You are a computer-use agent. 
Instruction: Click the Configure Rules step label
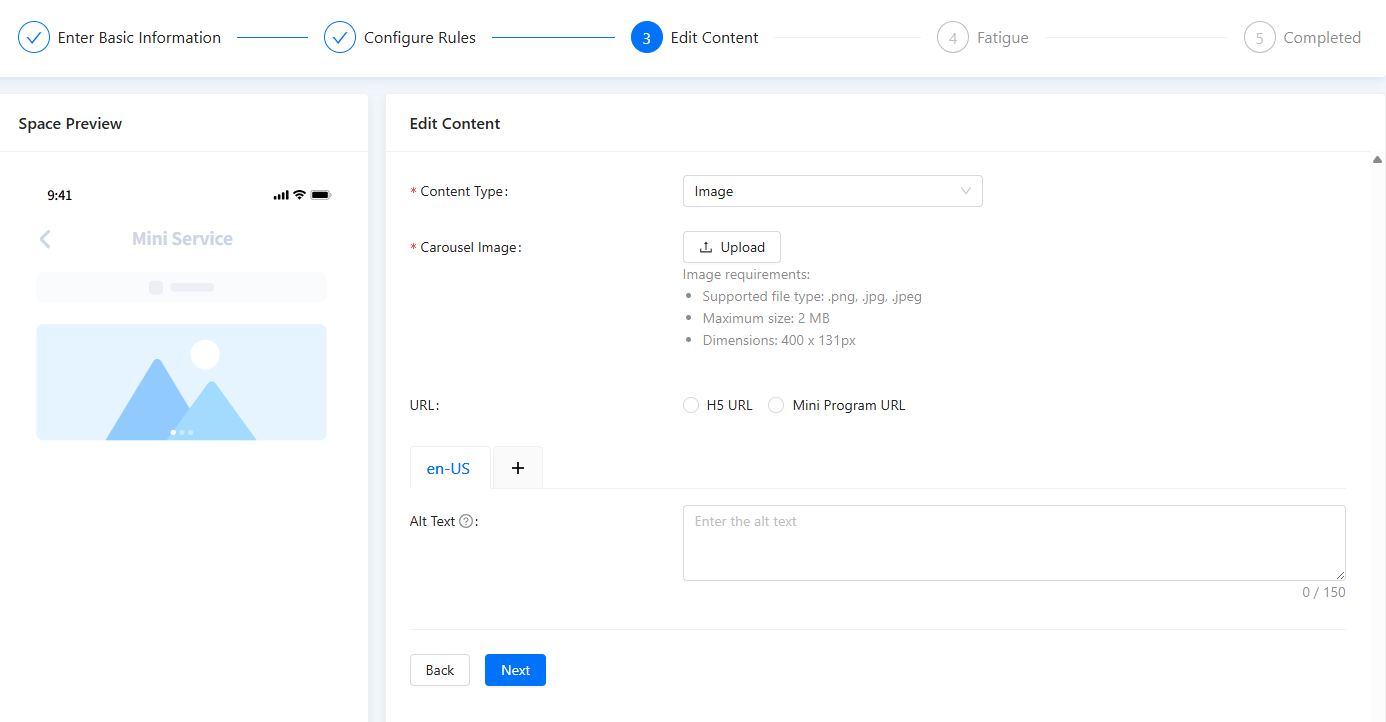click(420, 38)
